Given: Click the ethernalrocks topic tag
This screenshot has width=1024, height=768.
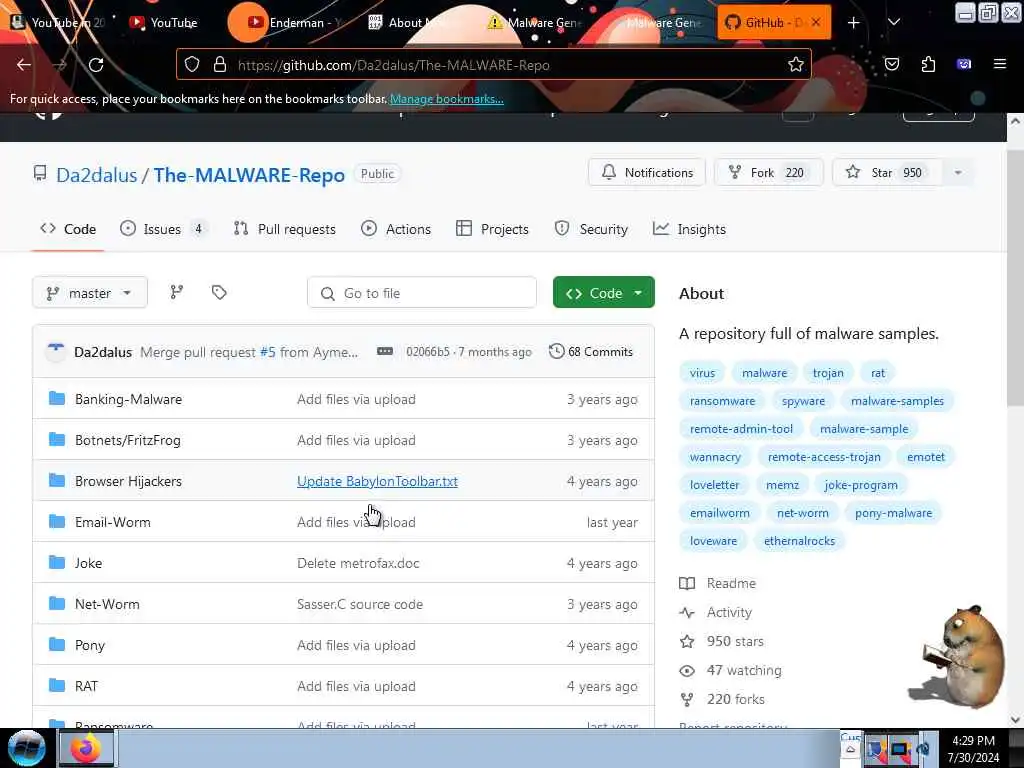Looking at the screenshot, I should (x=799, y=541).
